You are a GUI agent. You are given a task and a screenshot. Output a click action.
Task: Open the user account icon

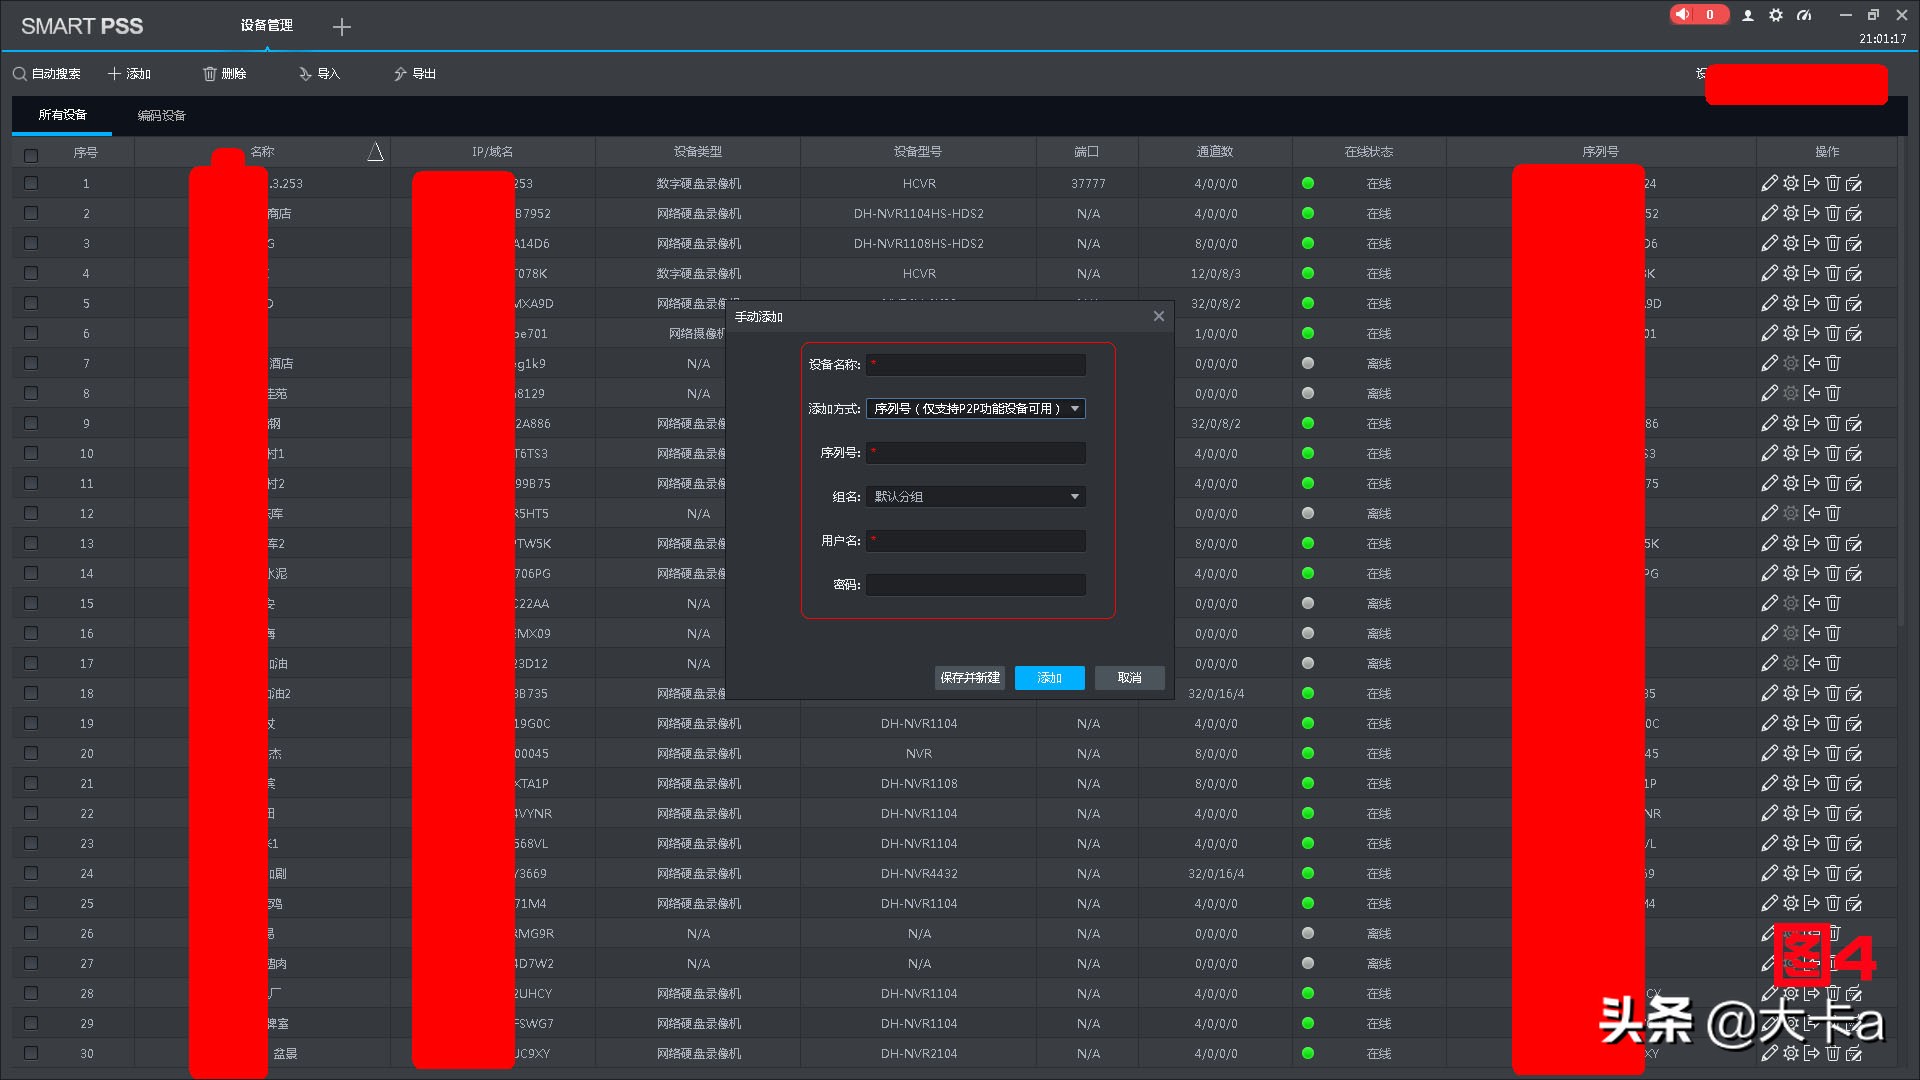(1748, 15)
